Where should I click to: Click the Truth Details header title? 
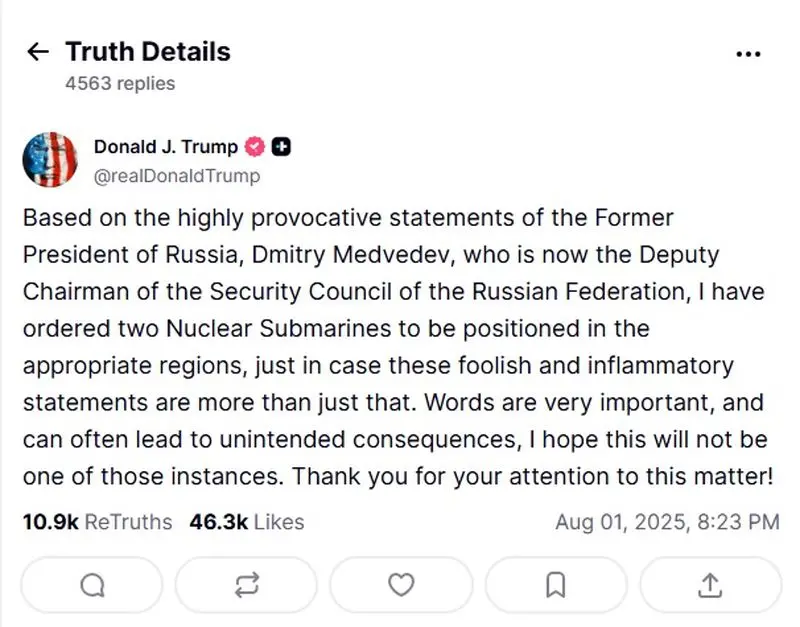(148, 52)
